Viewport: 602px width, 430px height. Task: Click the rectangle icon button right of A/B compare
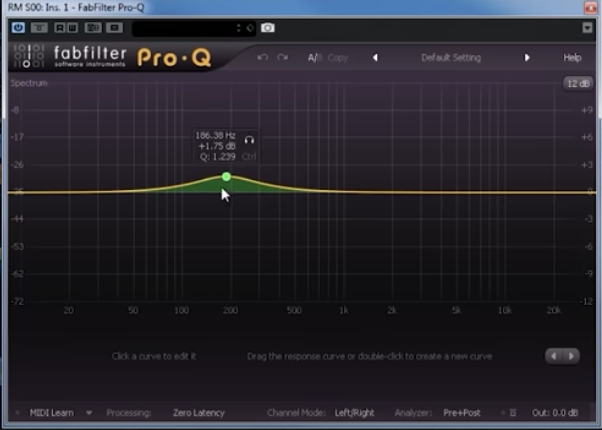[114, 28]
